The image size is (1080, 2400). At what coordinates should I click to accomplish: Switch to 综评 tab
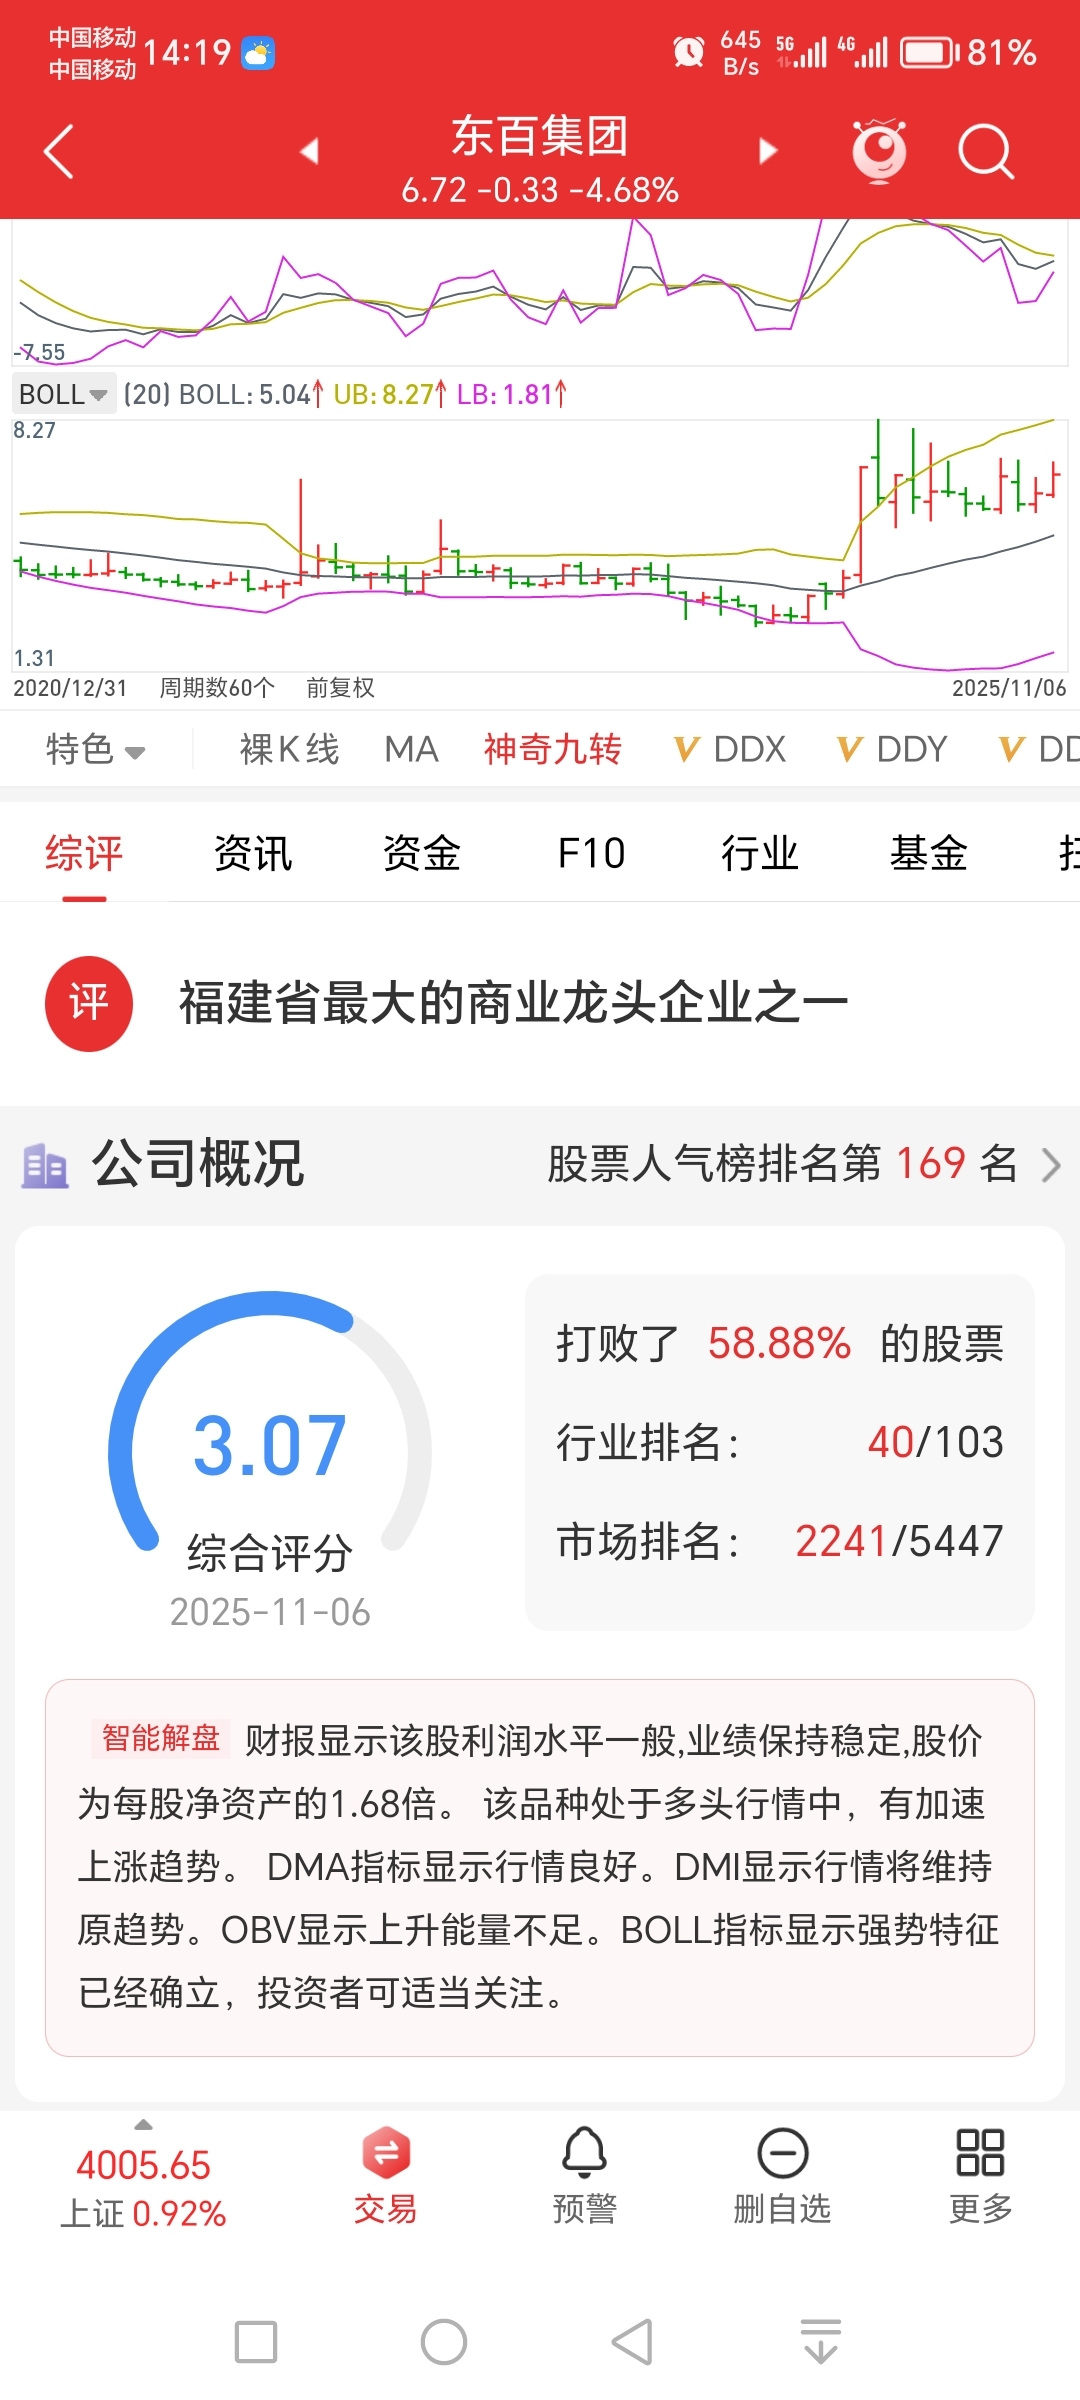tap(84, 854)
